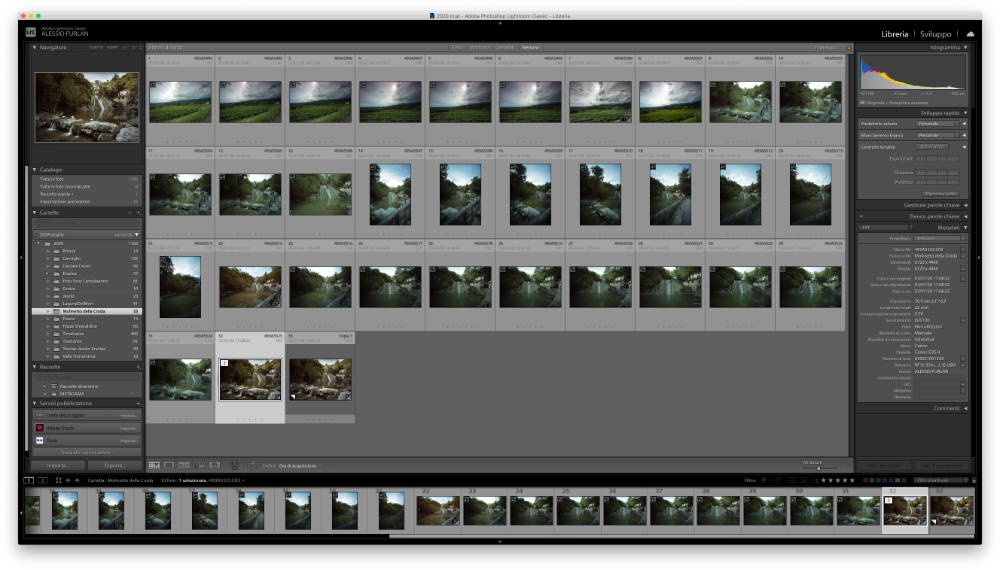1000x570 pixels.
Task: Click the Importa button
Action: 58,465
